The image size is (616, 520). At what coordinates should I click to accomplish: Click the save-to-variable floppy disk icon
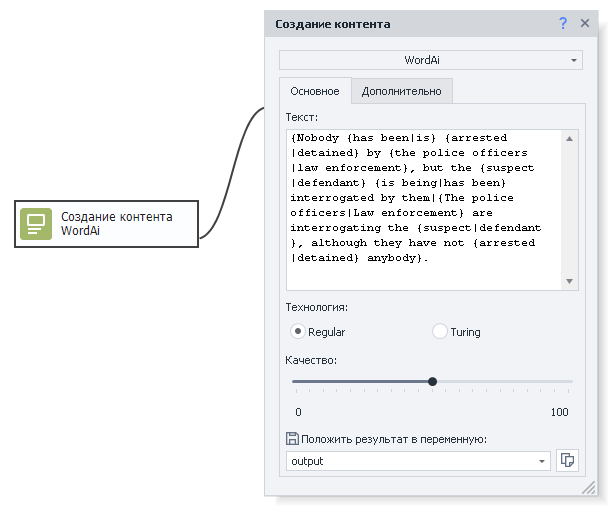pos(292,438)
